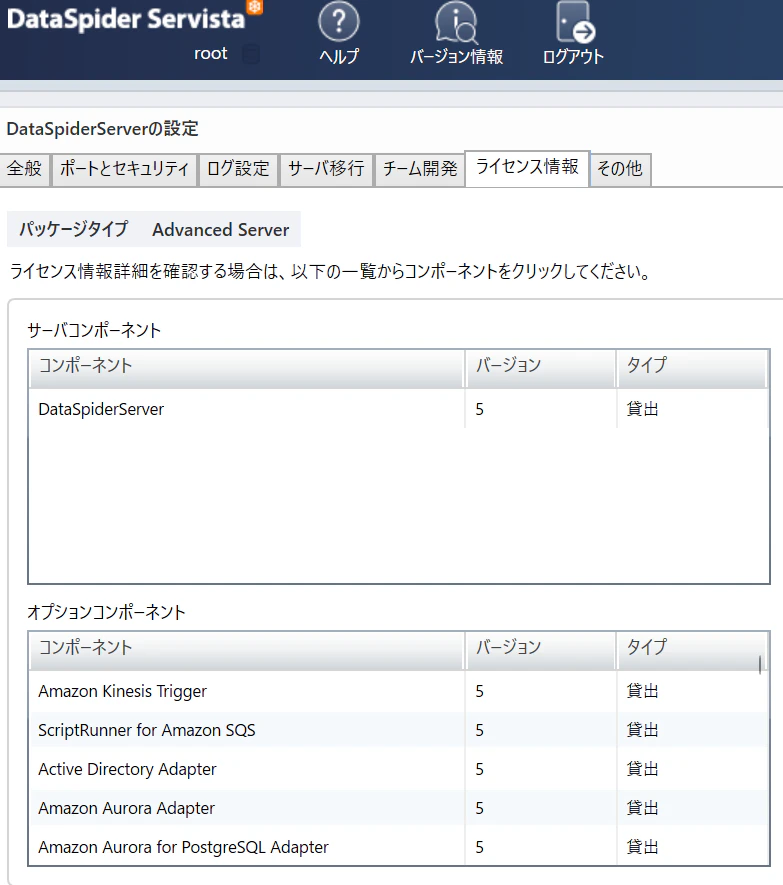Click Amazon Aurora for PostgreSQL Adapter row
This screenshot has width=783, height=885.
point(399,847)
